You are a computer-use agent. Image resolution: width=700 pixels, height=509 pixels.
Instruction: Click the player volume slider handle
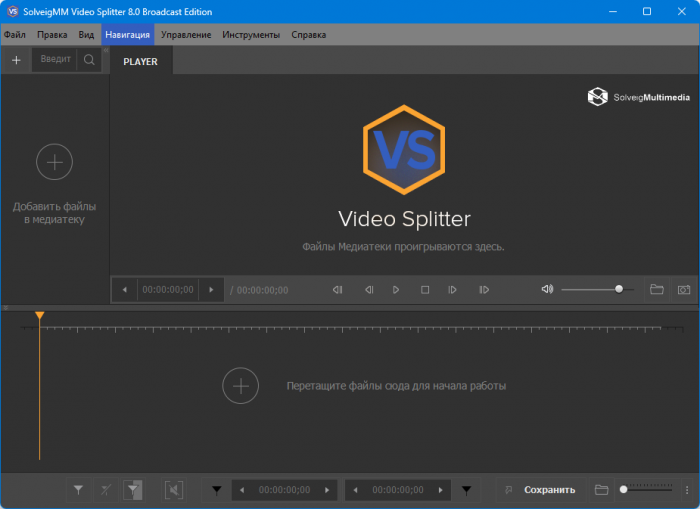point(619,289)
